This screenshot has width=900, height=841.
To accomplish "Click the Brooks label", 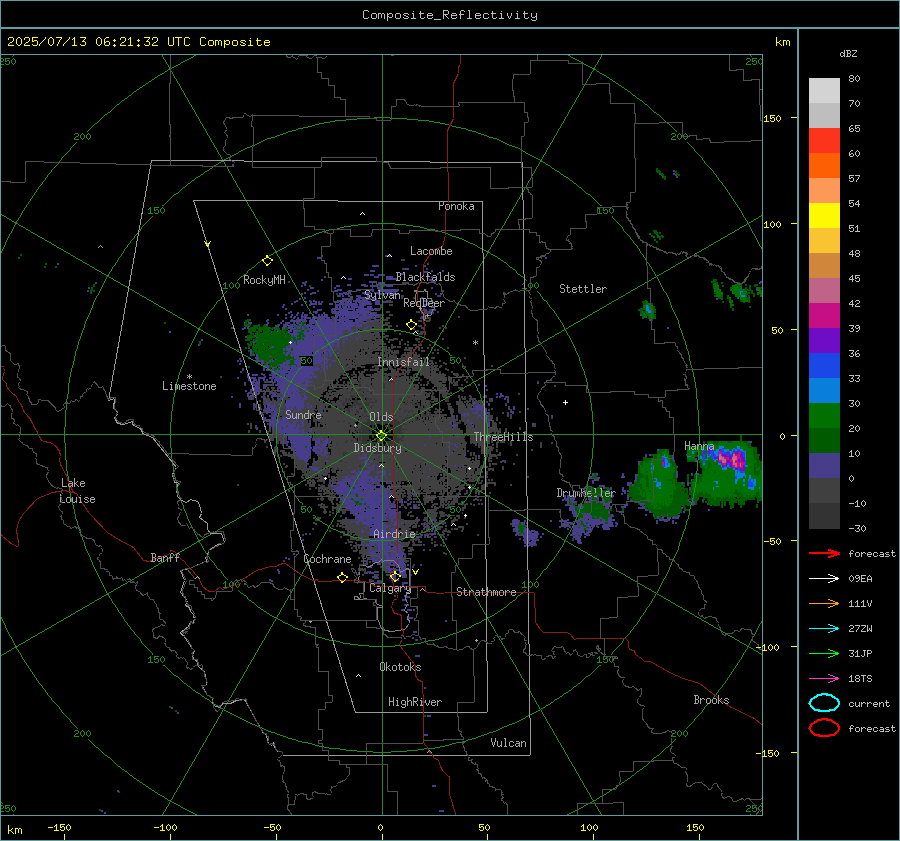I will click(x=711, y=700).
